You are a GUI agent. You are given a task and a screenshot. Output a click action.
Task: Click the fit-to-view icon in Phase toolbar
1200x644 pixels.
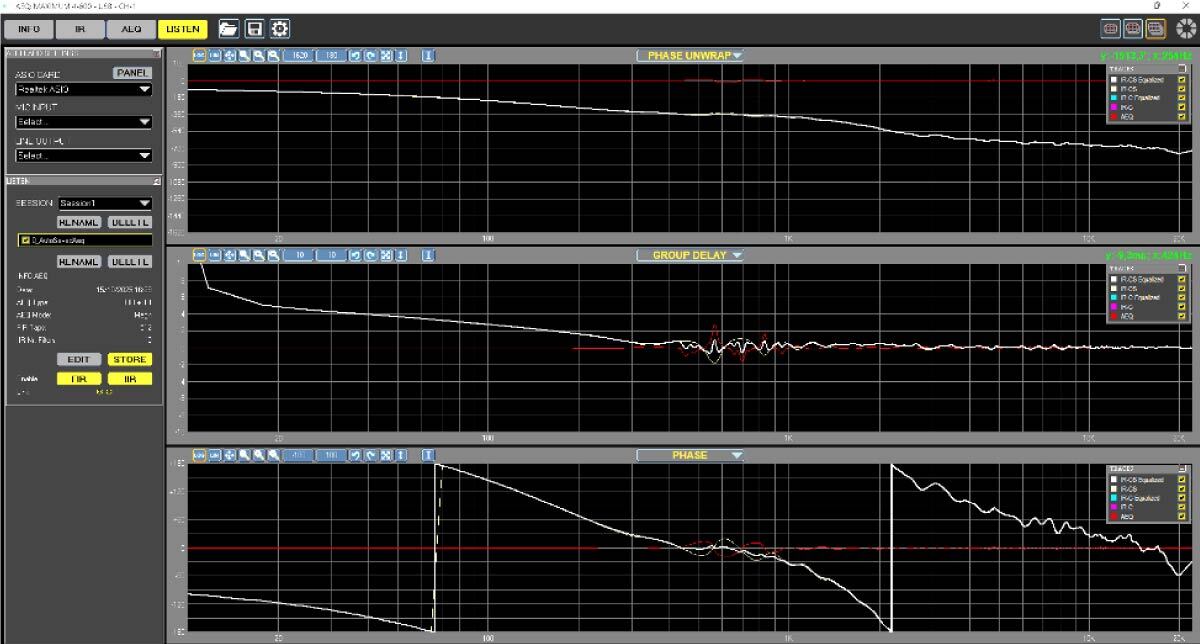(385, 456)
